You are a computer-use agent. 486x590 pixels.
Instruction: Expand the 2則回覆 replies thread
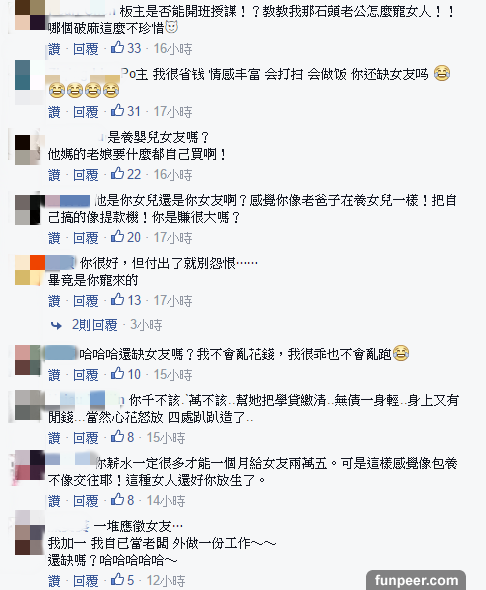point(95,325)
